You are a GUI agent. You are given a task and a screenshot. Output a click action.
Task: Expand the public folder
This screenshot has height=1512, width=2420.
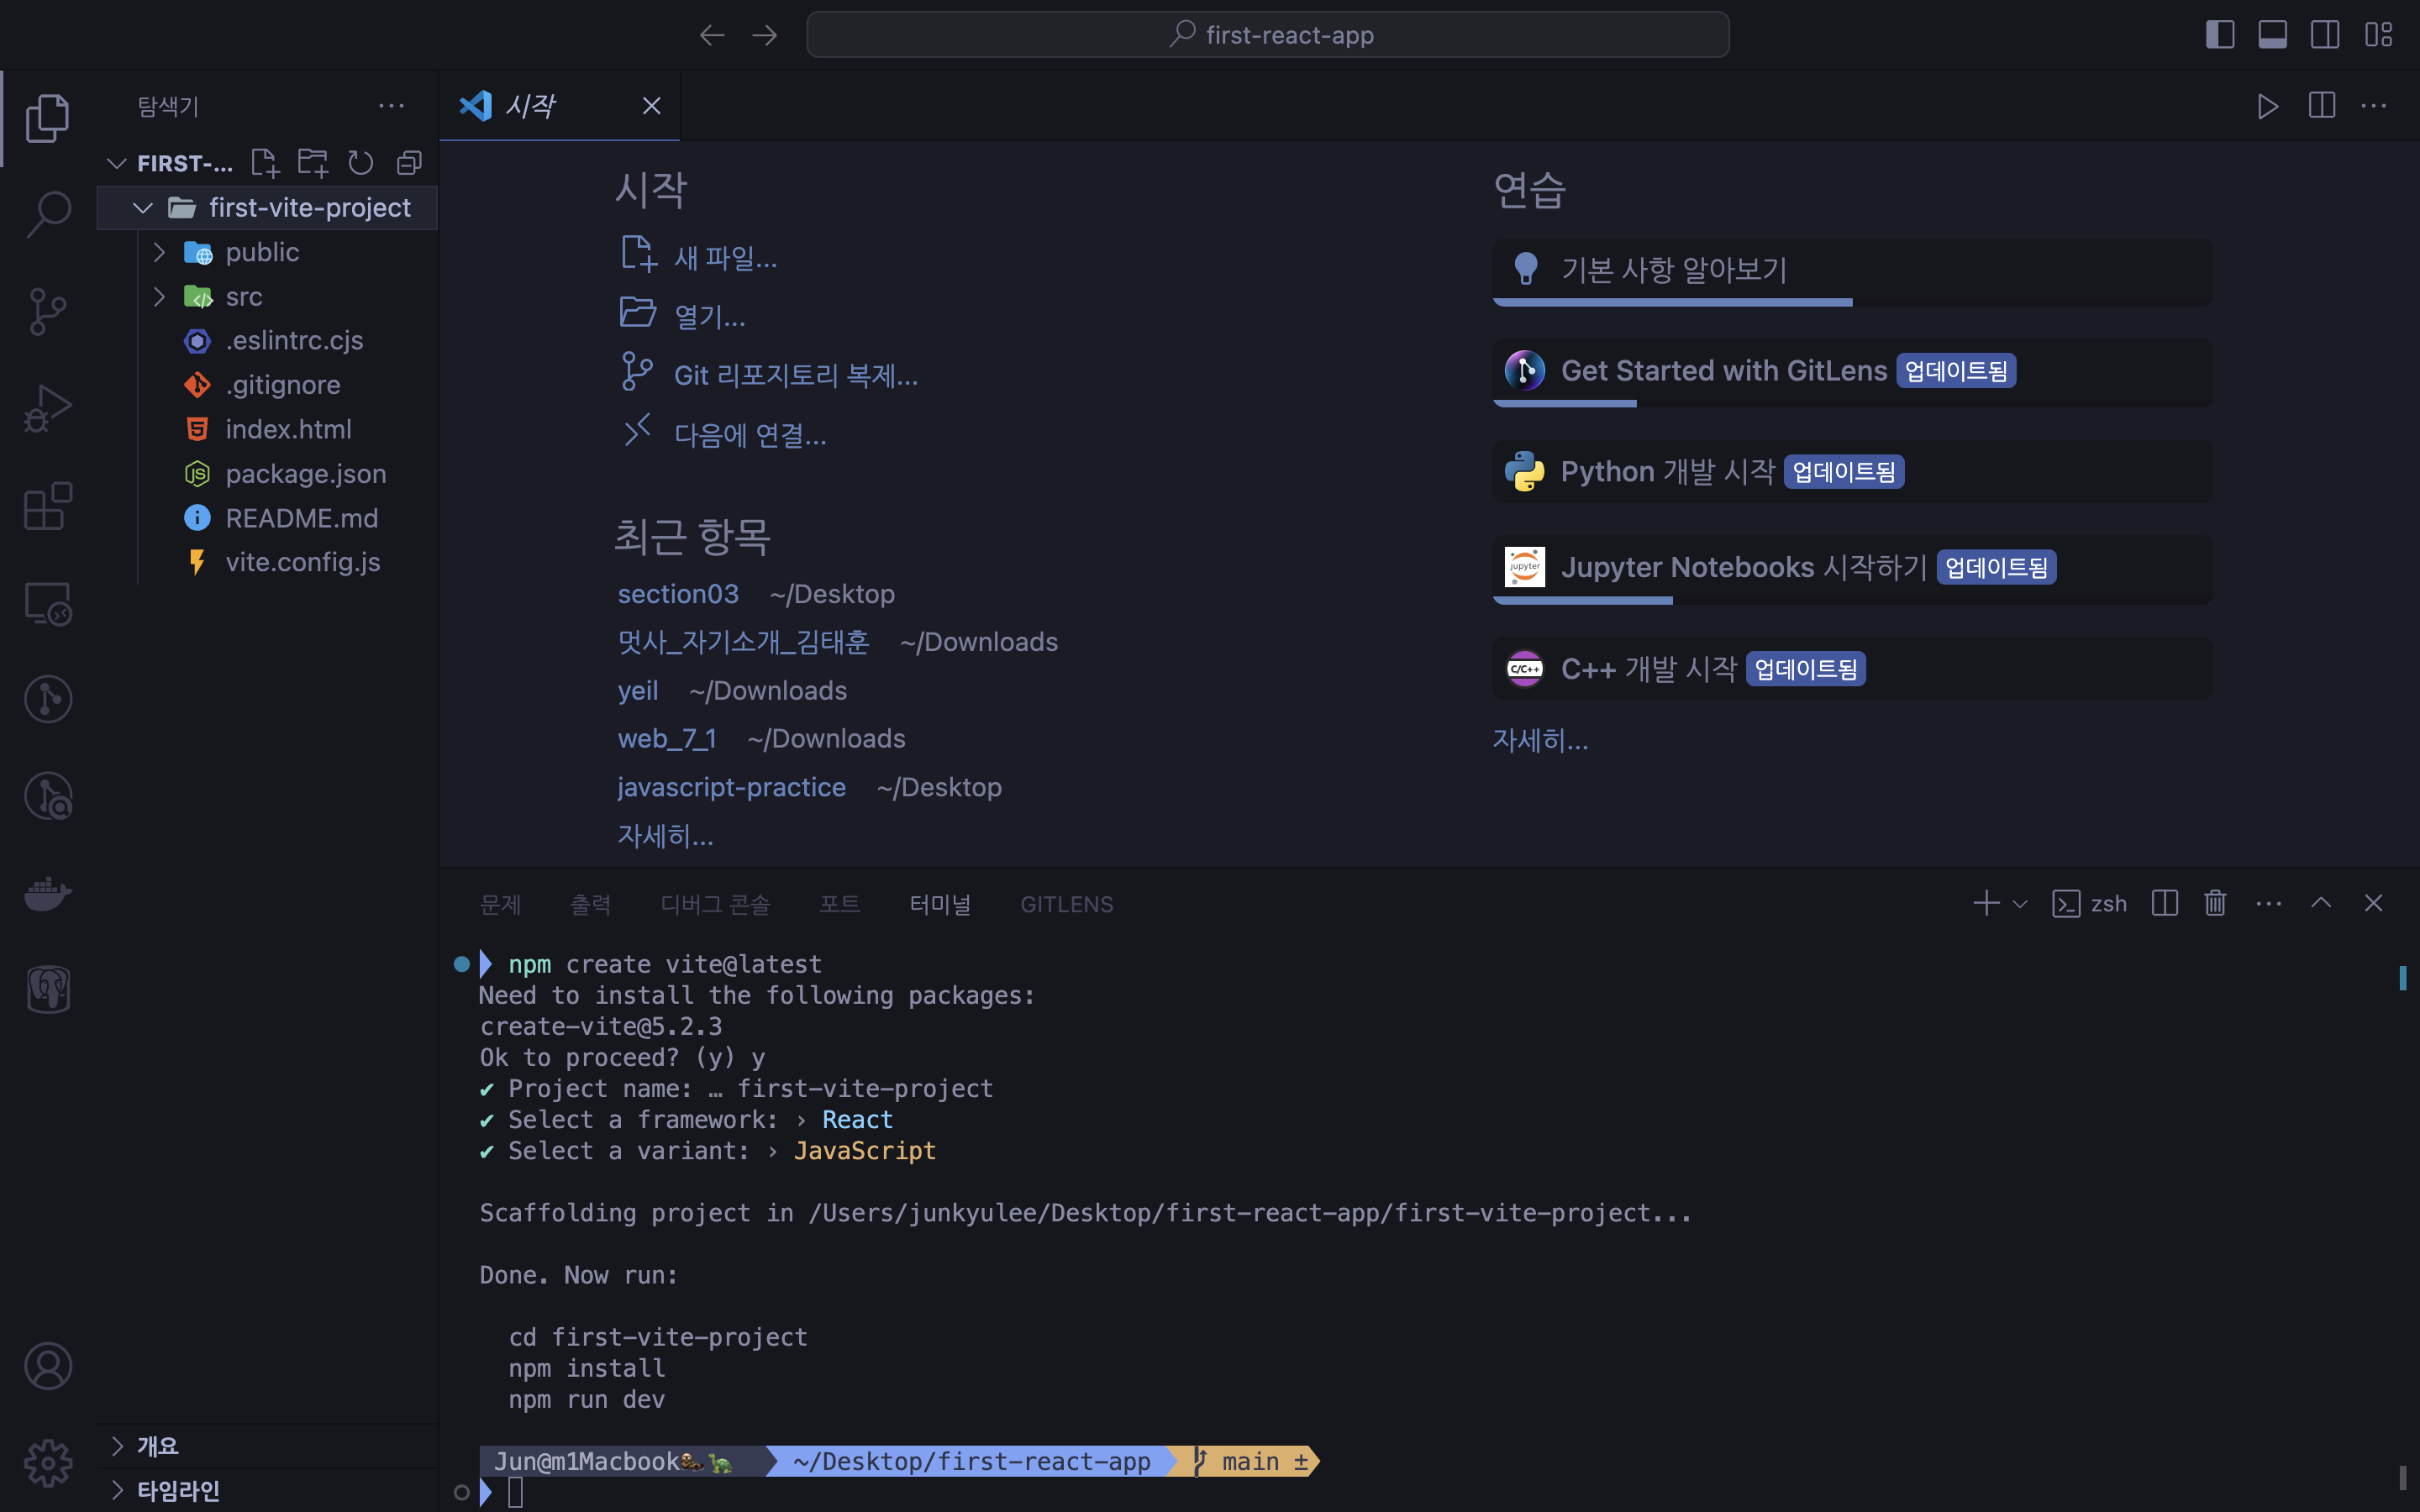tap(160, 252)
